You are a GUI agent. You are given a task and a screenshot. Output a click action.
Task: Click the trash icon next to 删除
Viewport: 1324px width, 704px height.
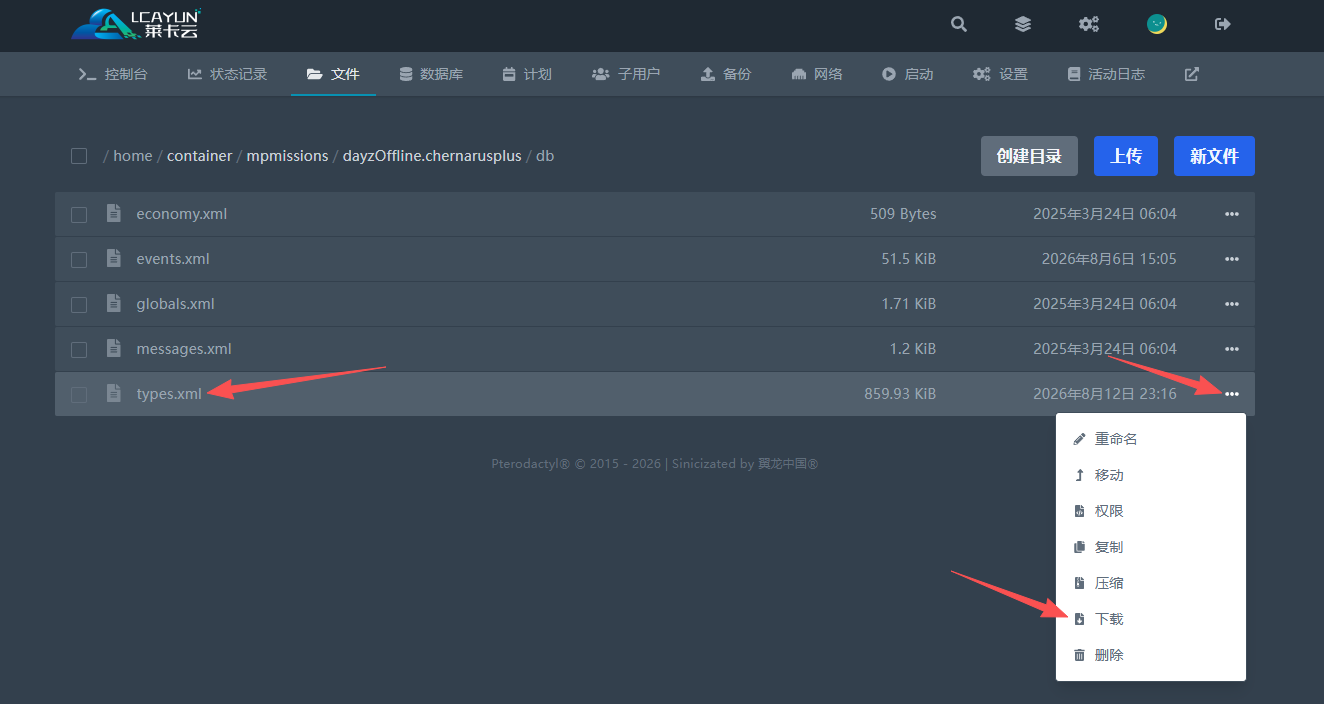tap(1079, 655)
